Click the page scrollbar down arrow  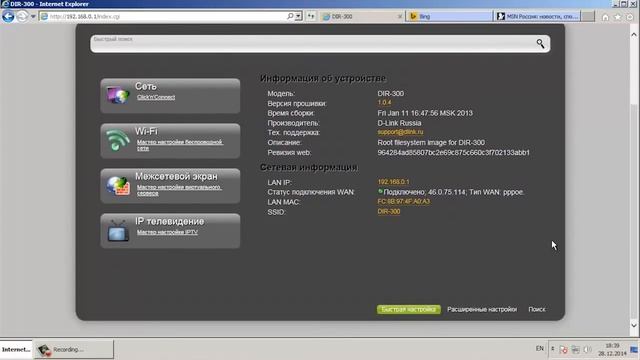tap(634, 326)
